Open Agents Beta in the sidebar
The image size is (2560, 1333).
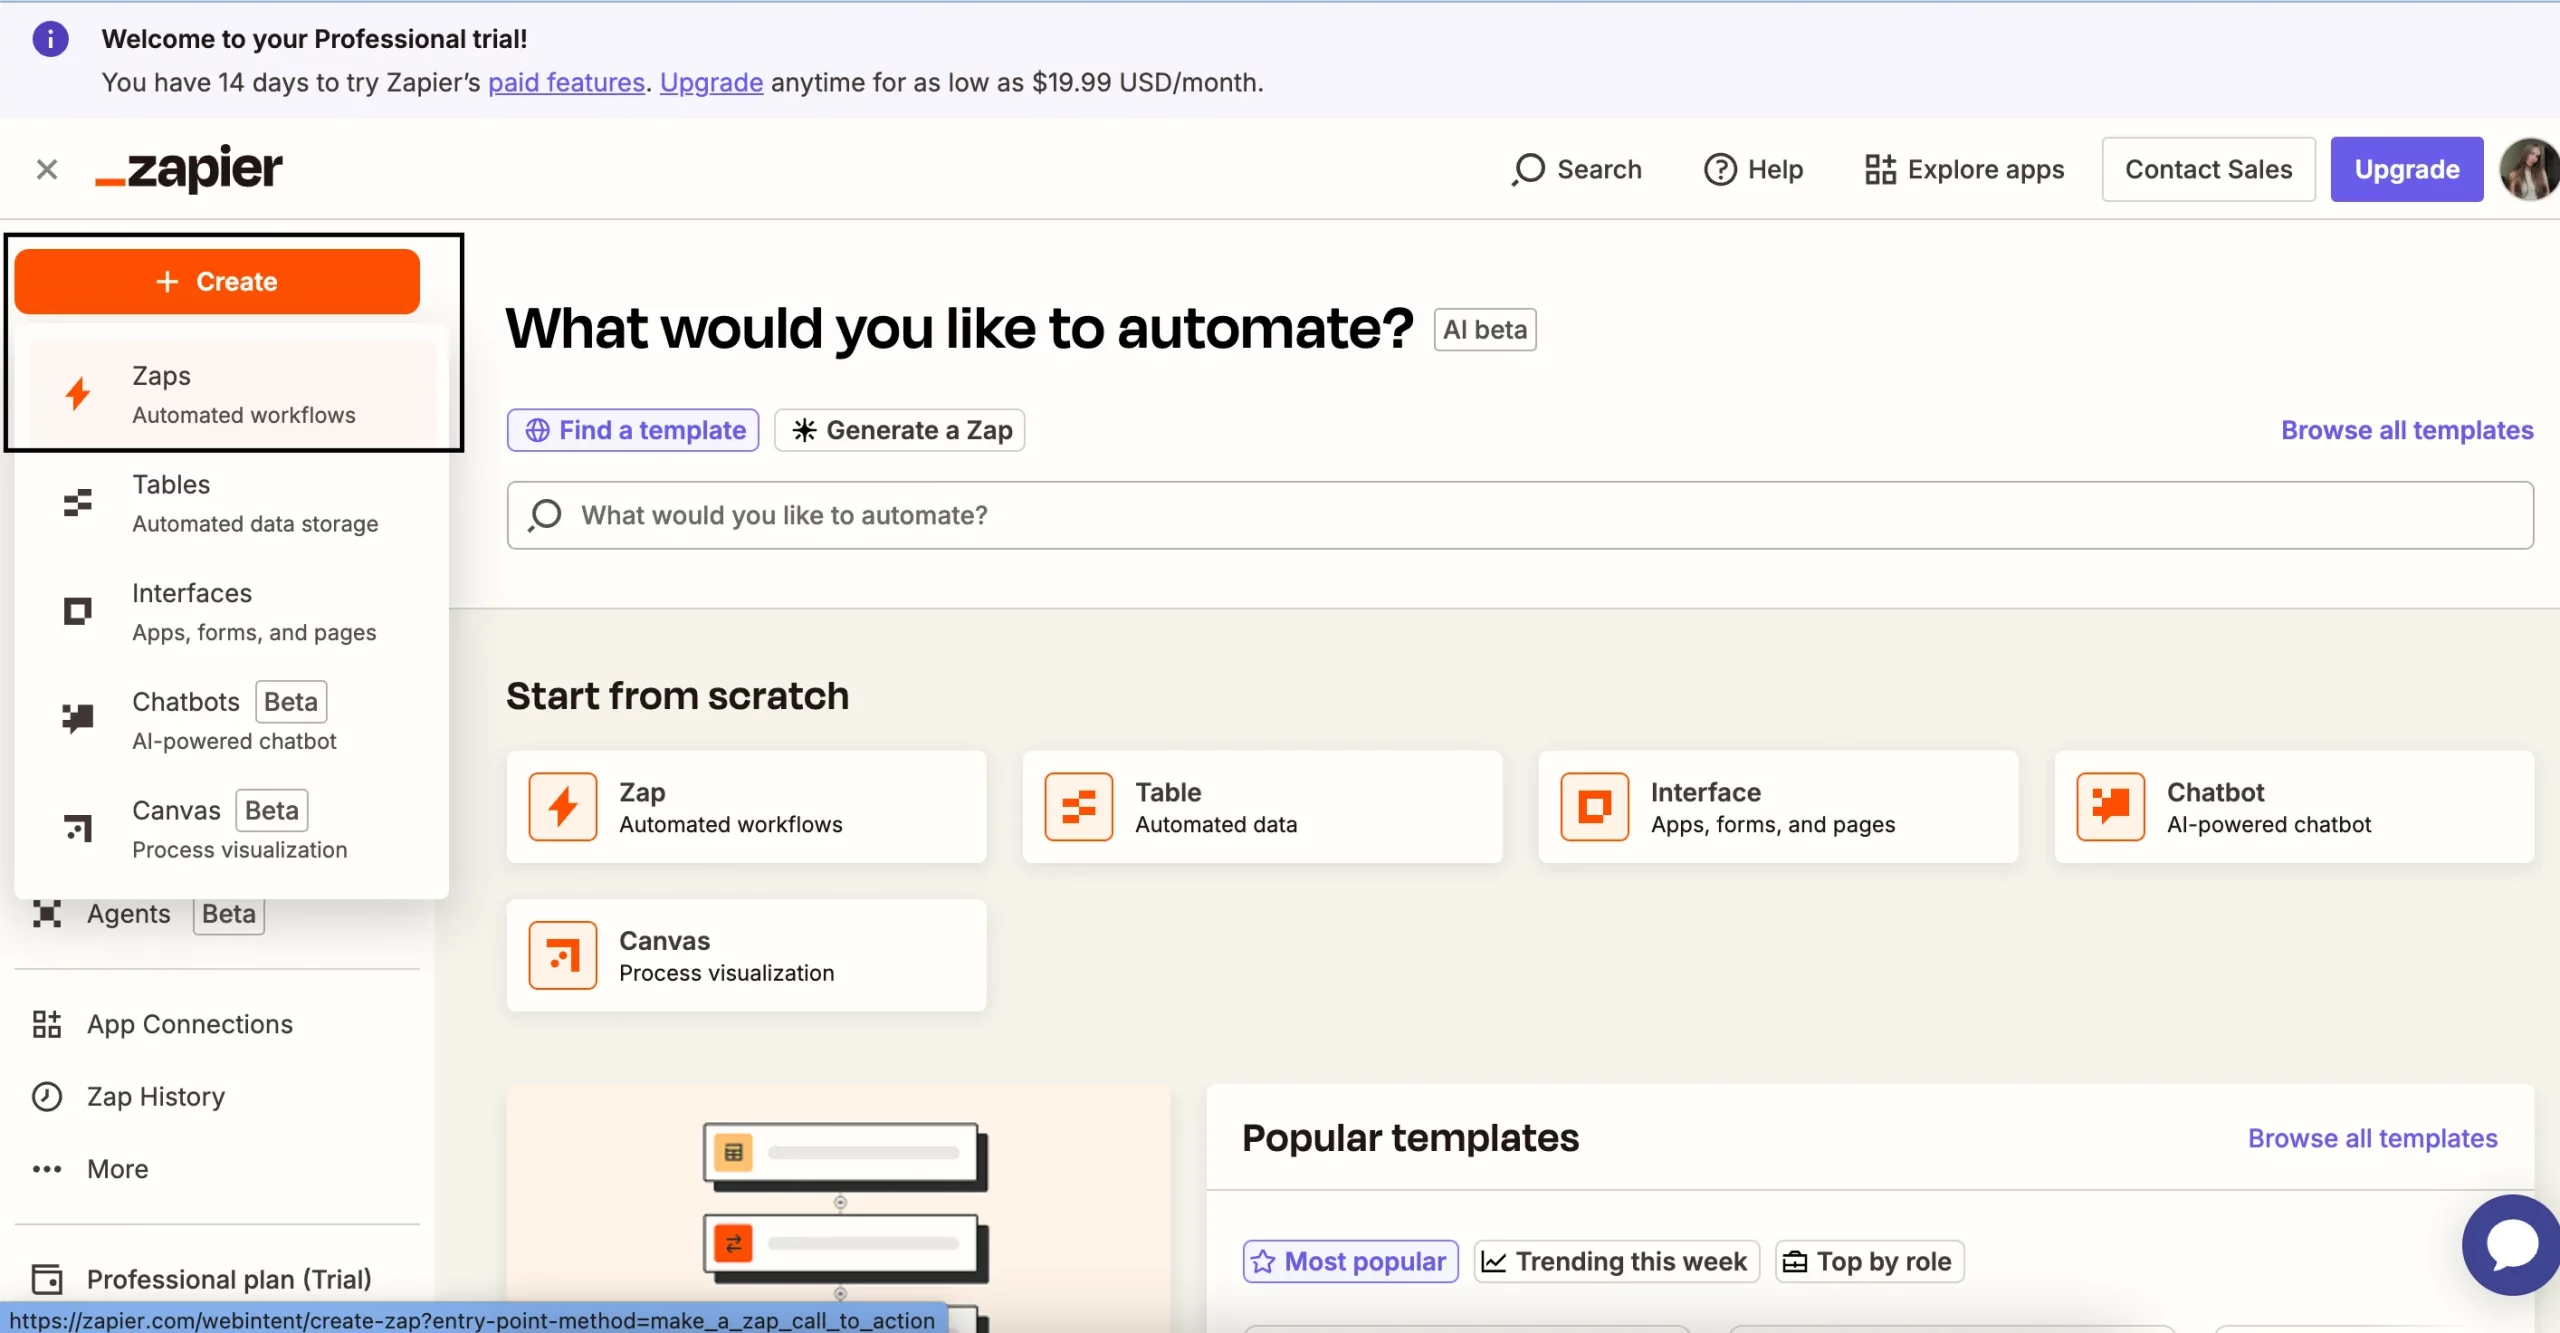tap(217, 914)
